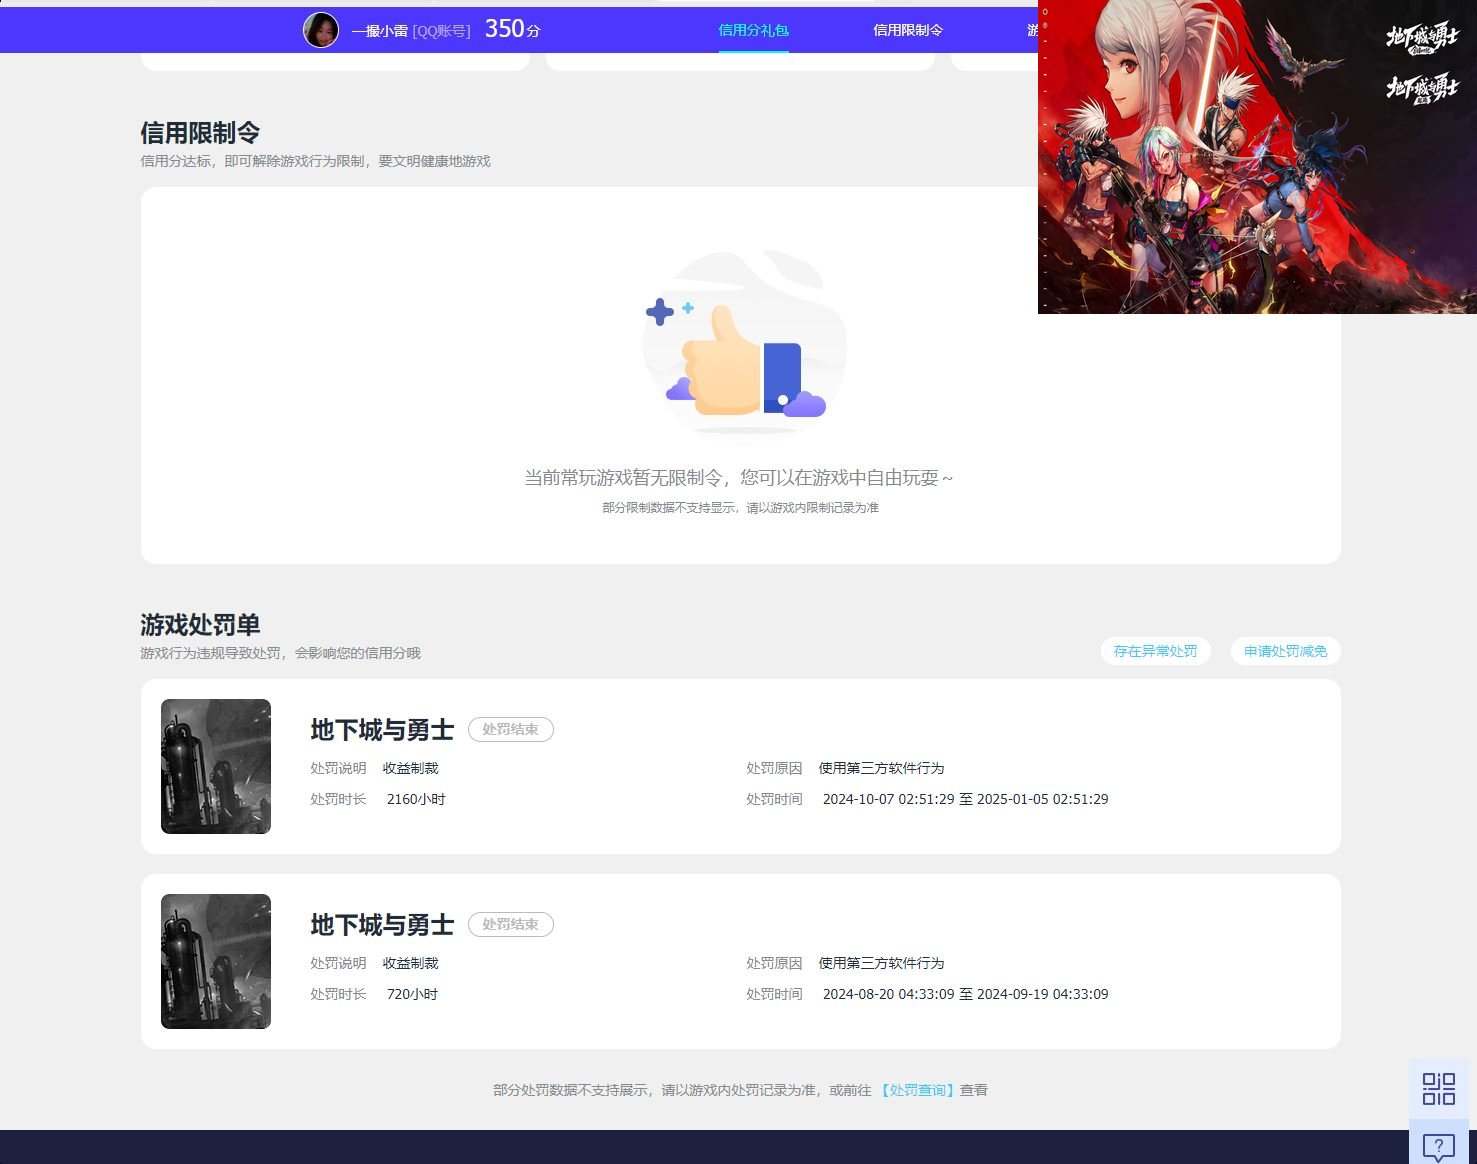Image resolution: width=1477 pixels, height=1164 pixels.
Task: Click the user avatar in the header
Action: [321, 30]
